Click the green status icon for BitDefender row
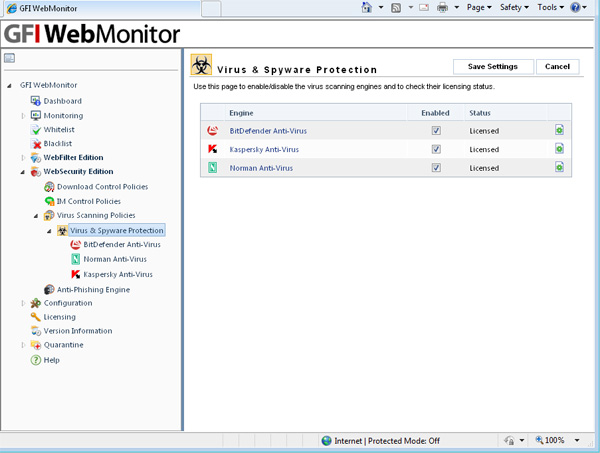This screenshot has width=600, height=453. 560,131
